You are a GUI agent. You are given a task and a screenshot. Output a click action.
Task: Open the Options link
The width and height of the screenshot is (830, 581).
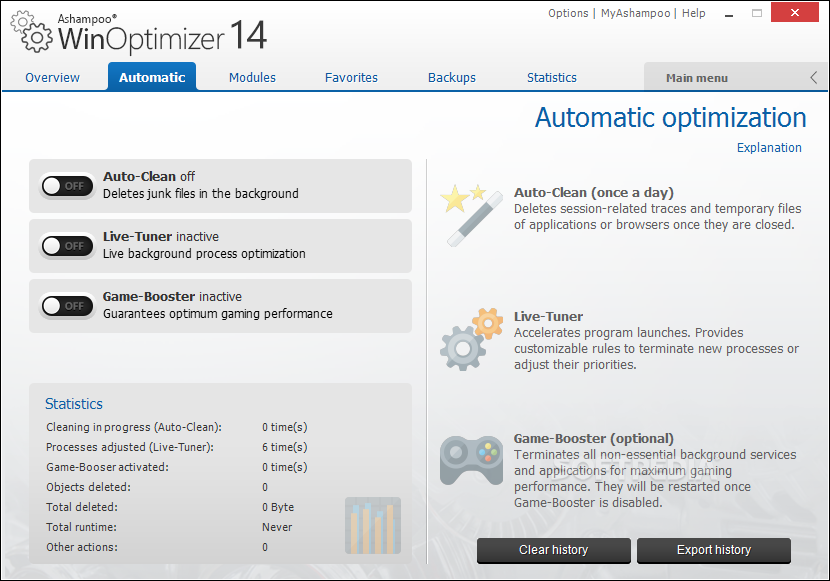tap(568, 13)
